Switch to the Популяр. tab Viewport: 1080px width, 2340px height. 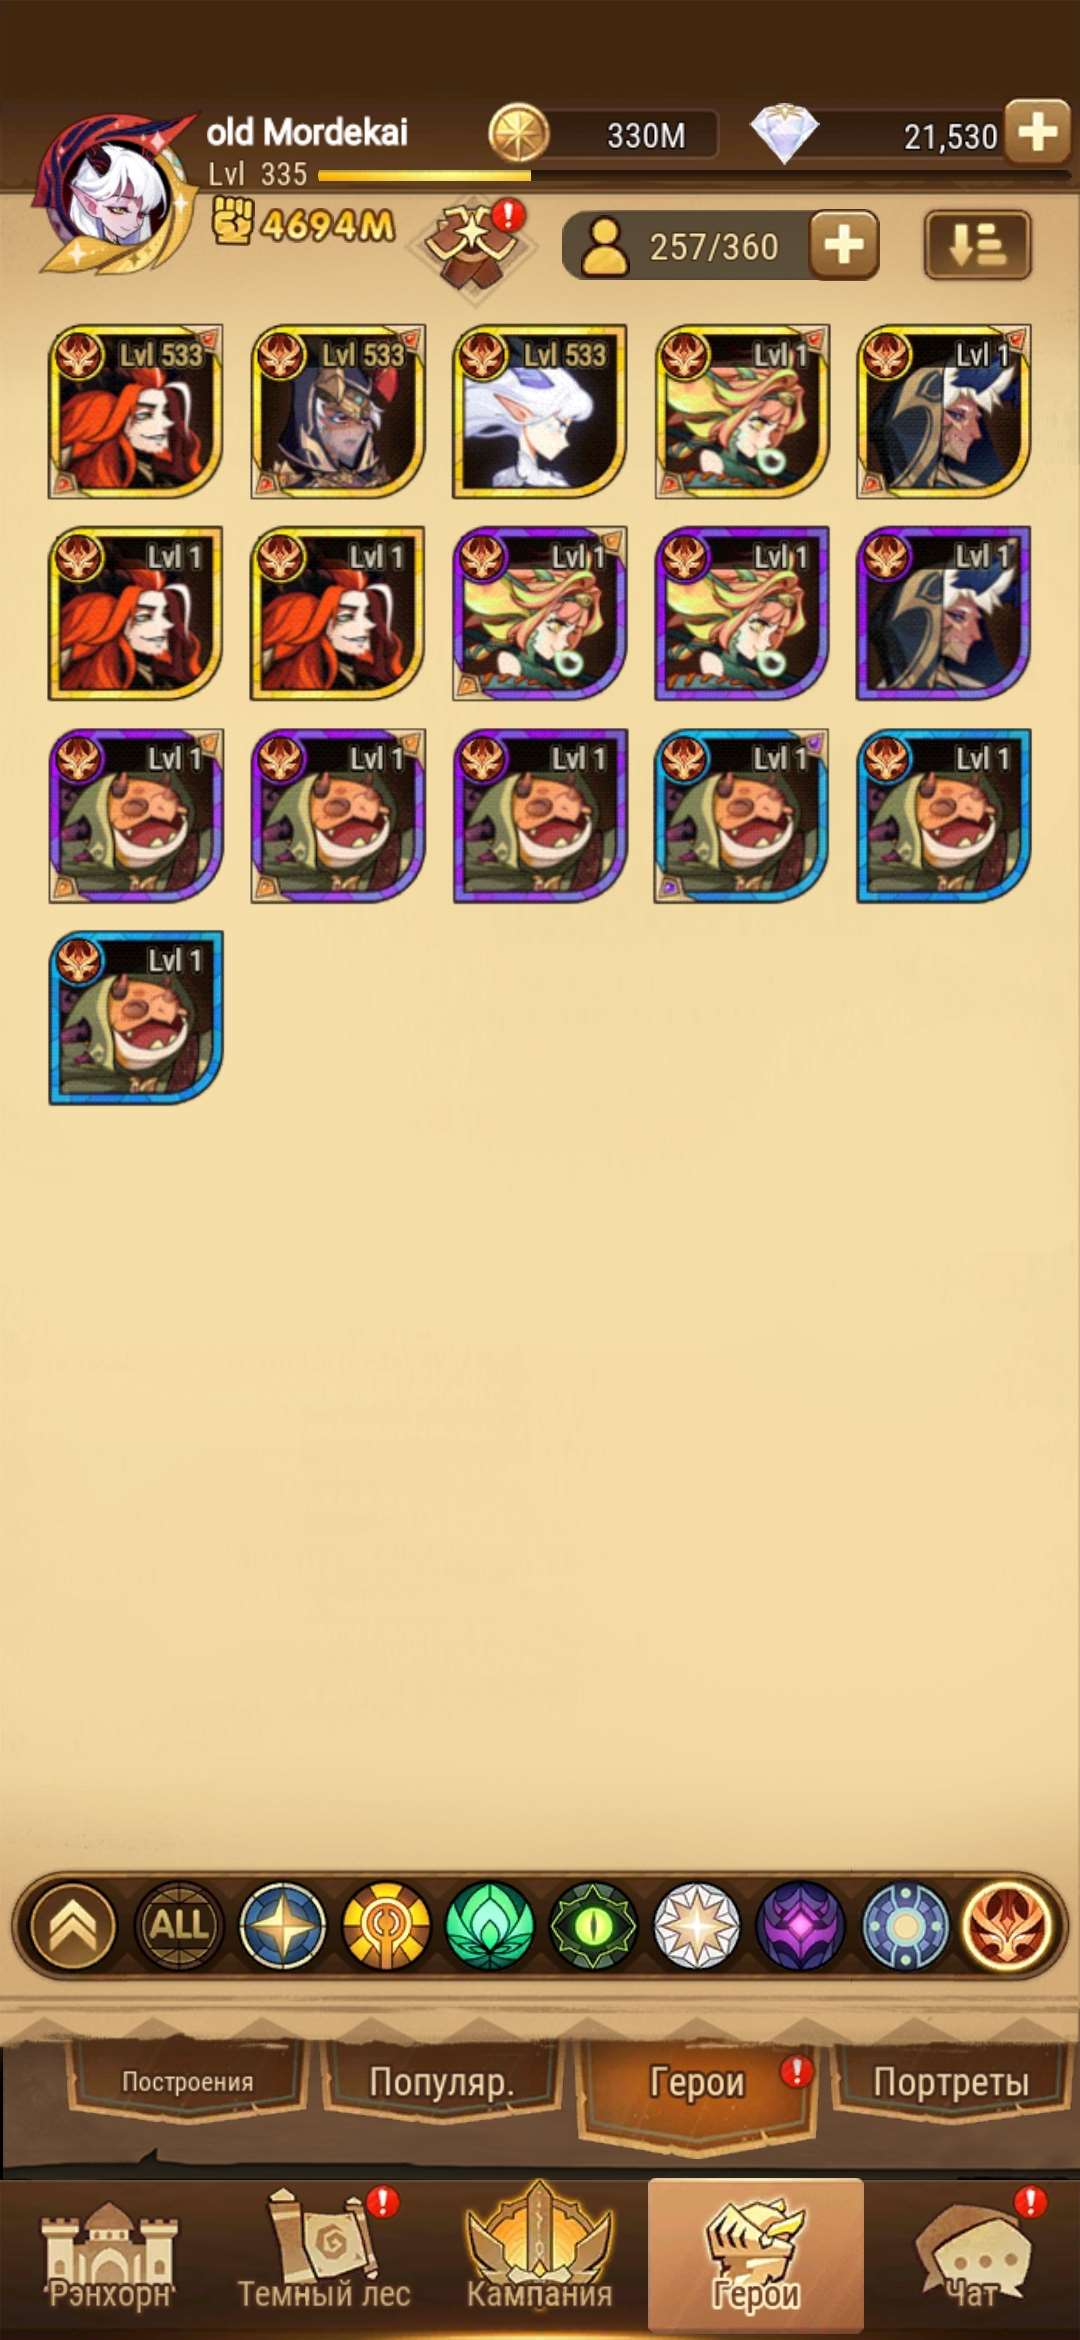[442, 2082]
